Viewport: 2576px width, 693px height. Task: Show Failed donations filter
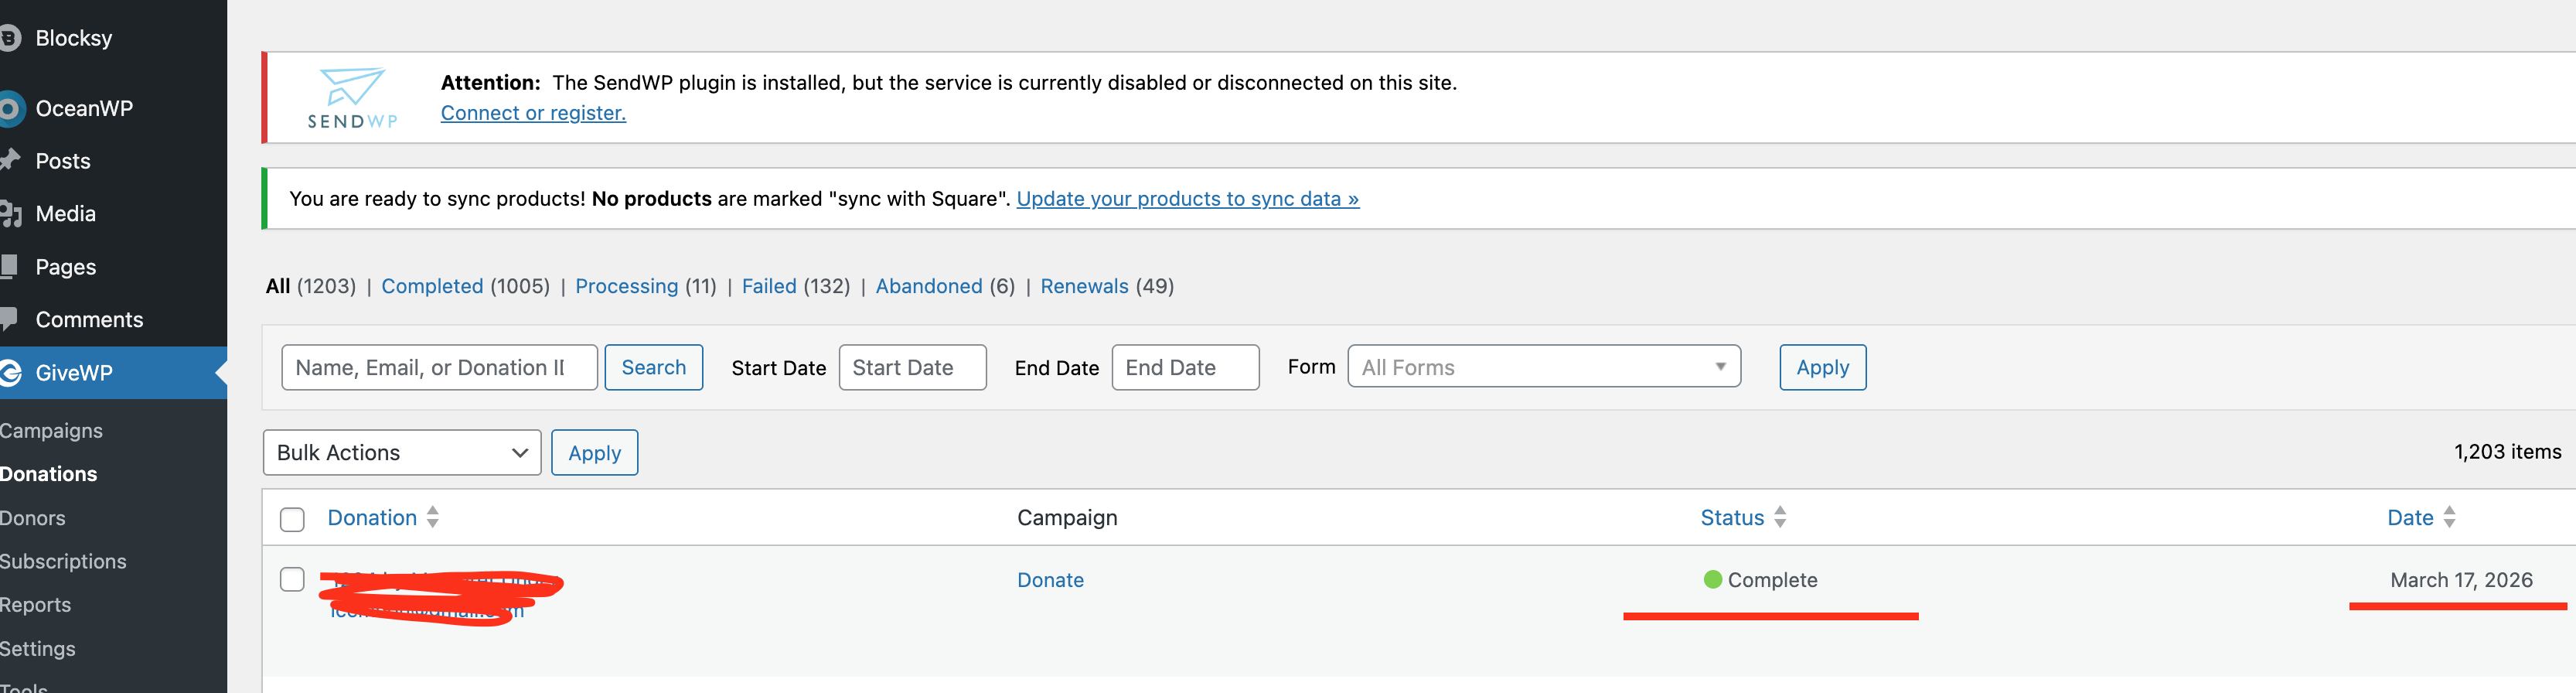(769, 286)
